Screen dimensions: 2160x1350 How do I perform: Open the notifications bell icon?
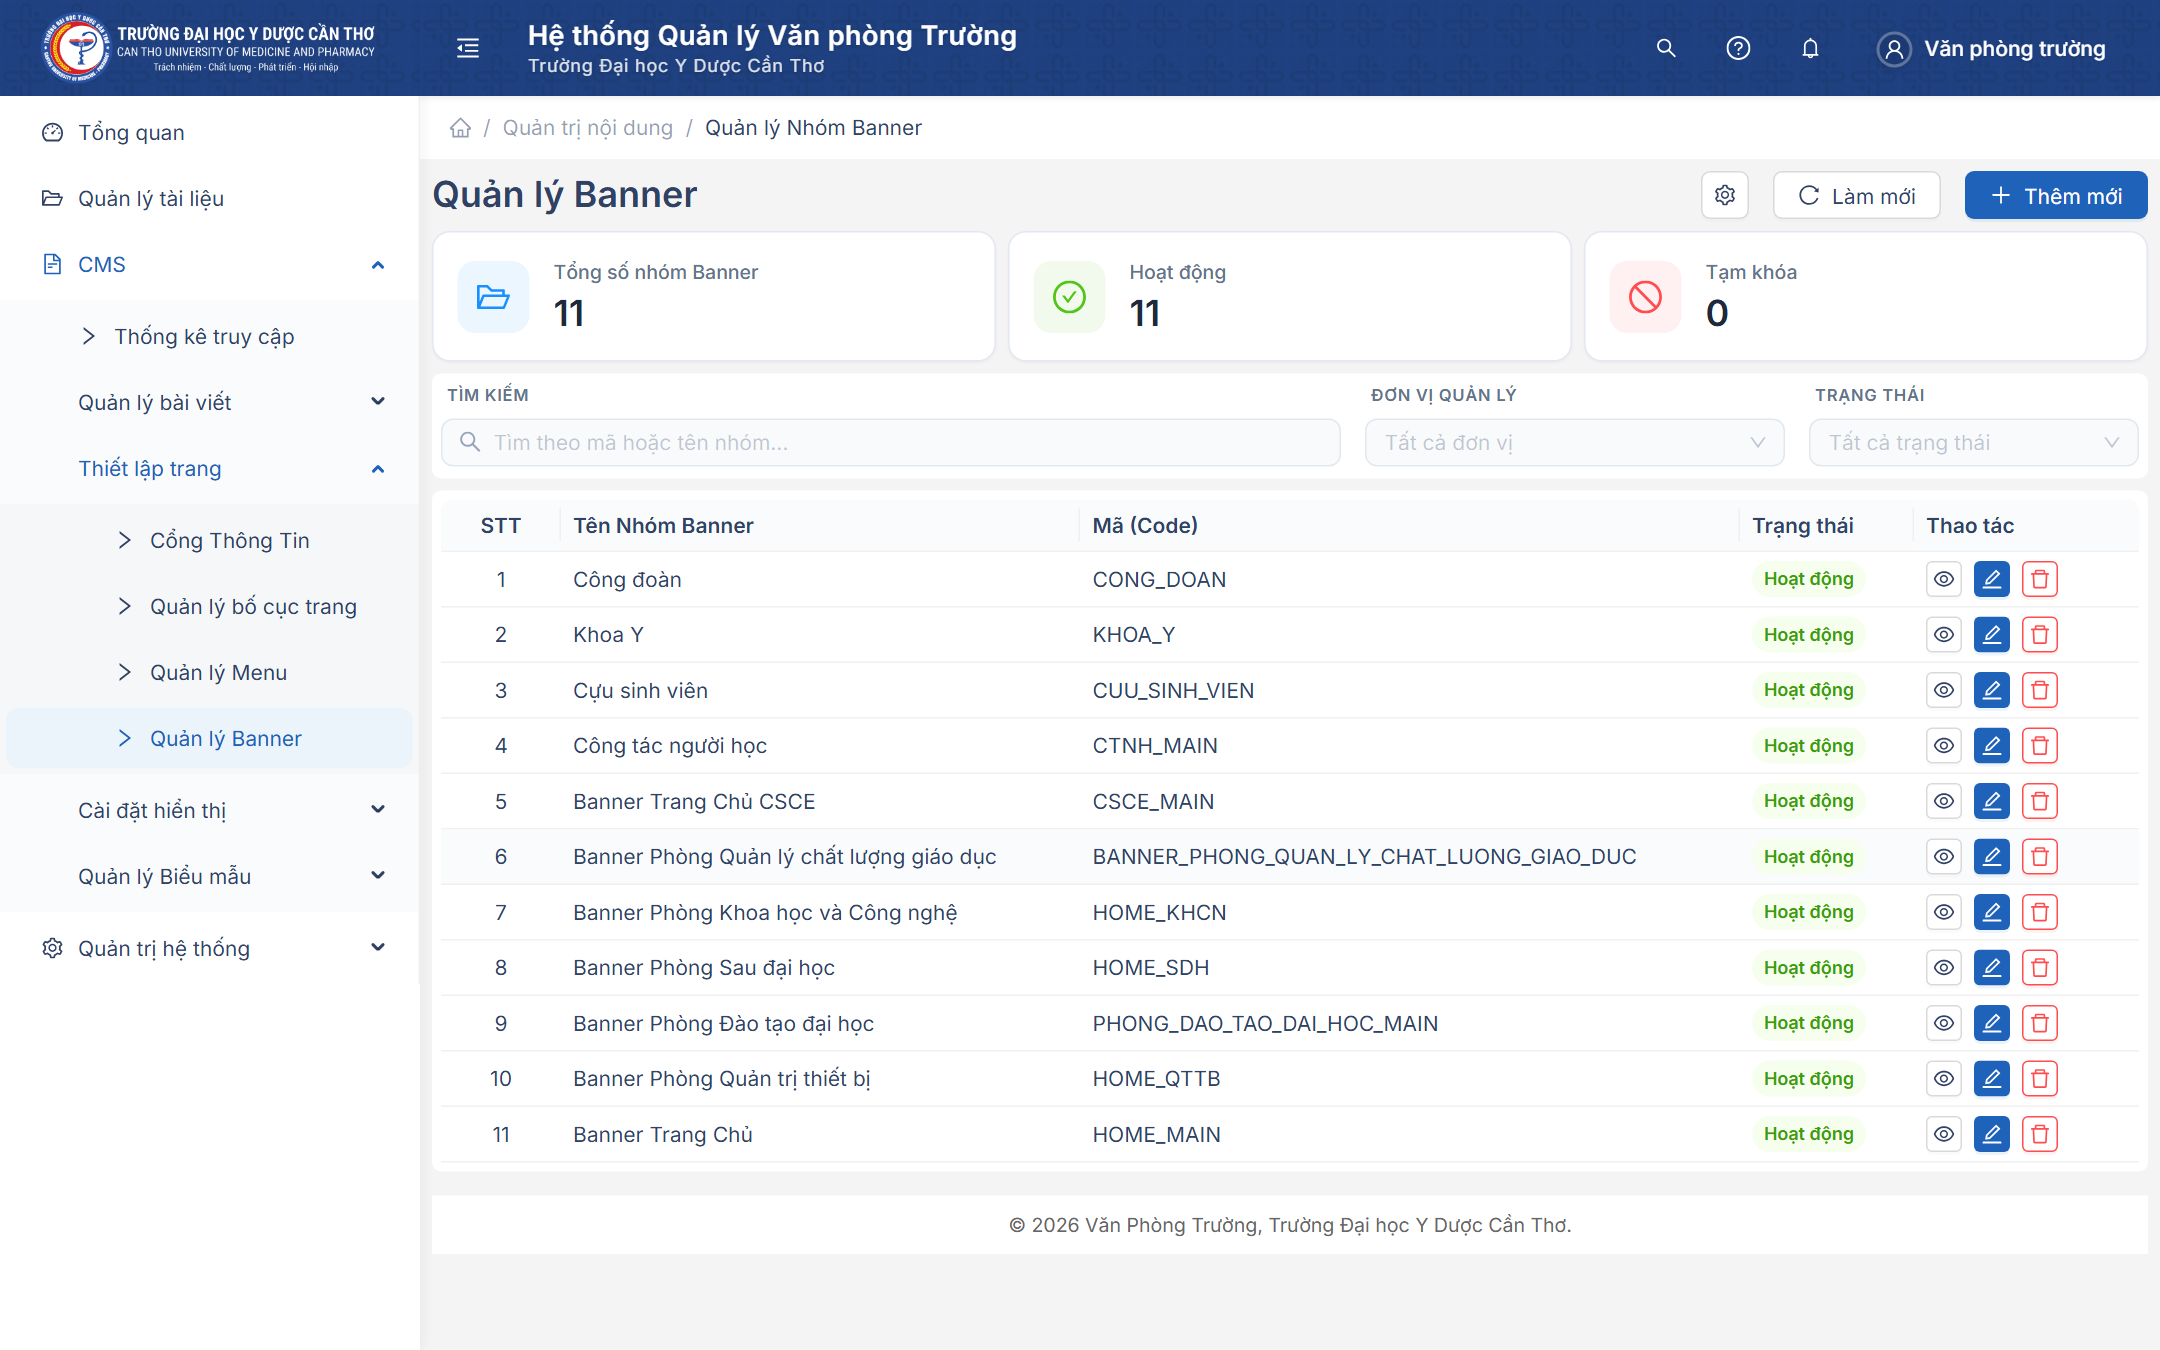pyautogui.click(x=1810, y=48)
